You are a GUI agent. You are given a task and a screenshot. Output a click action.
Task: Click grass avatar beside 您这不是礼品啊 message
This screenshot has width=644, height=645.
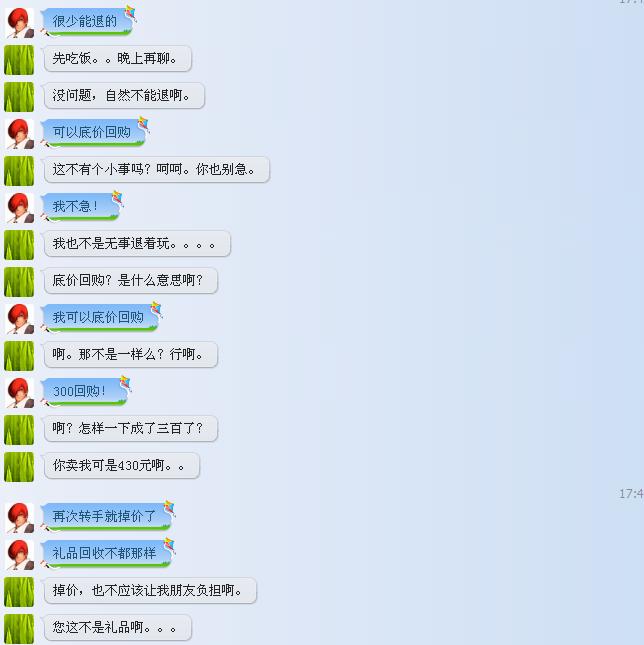pyautogui.click(x=19, y=629)
